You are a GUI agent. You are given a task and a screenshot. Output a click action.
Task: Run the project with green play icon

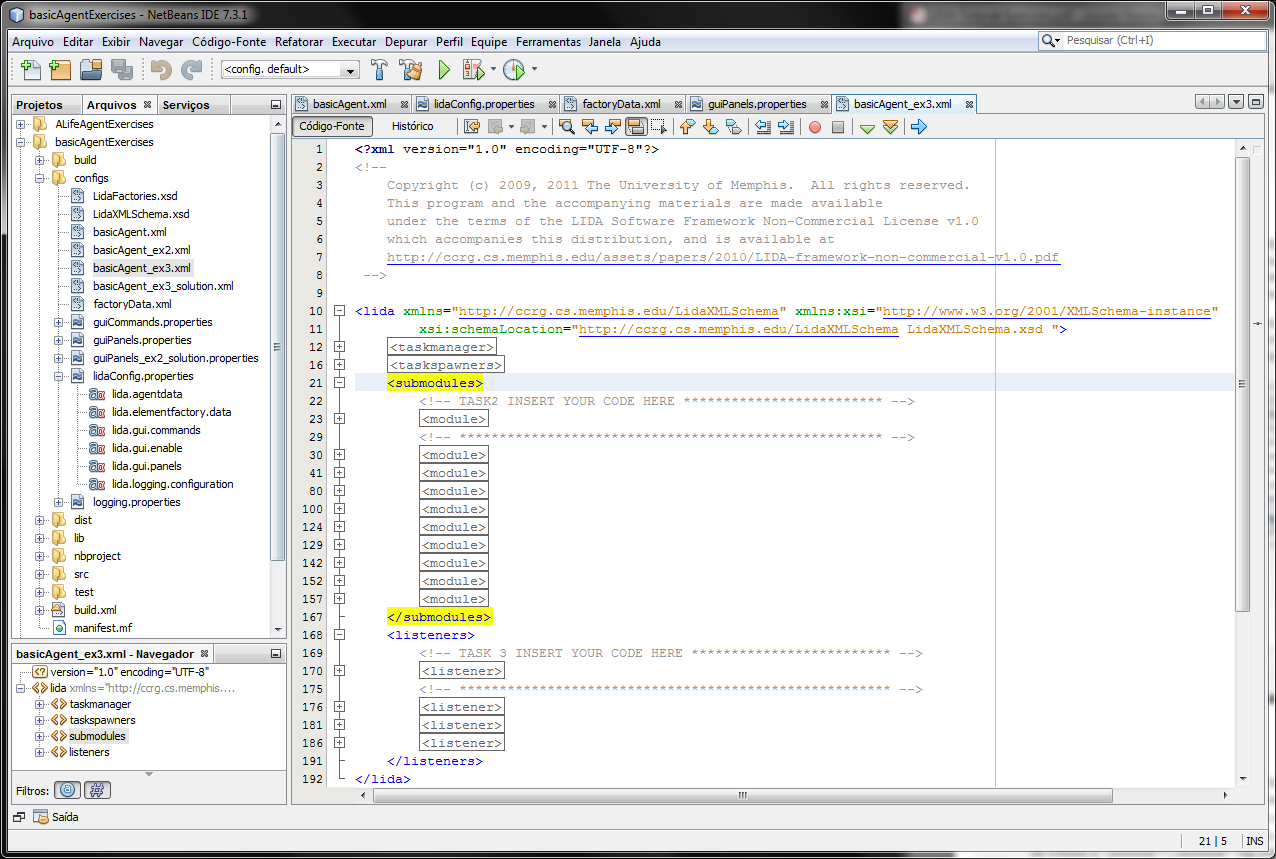(x=445, y=70)
